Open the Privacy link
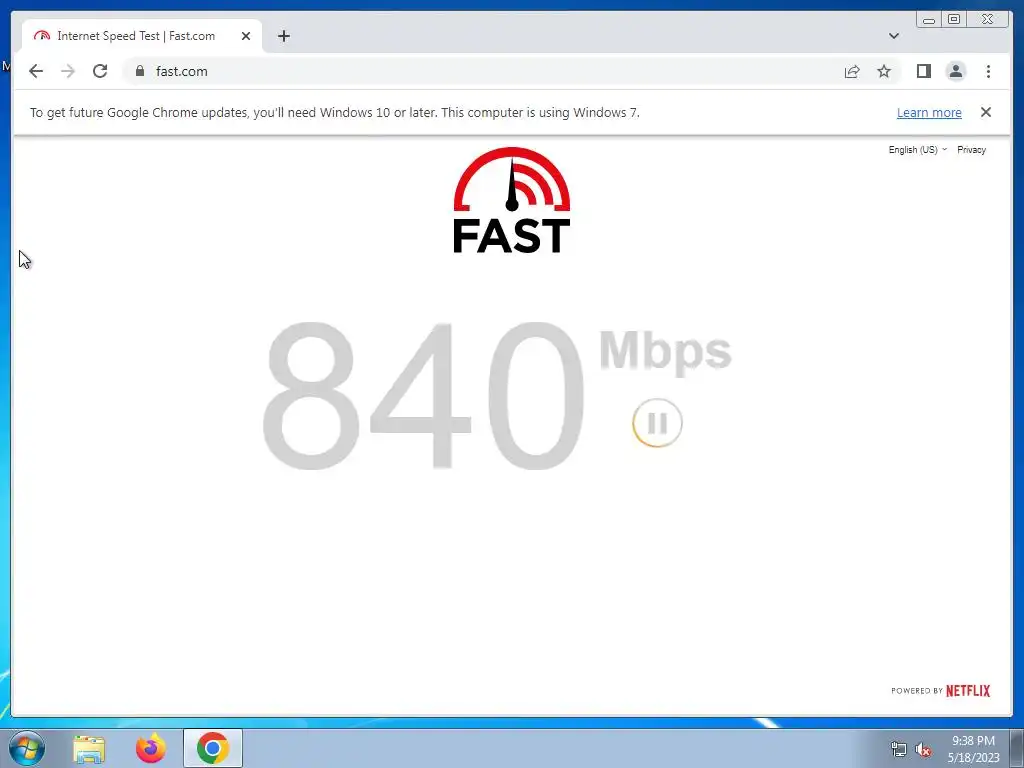This screenshot has height=768, width=1024. (x=971, y=150)
